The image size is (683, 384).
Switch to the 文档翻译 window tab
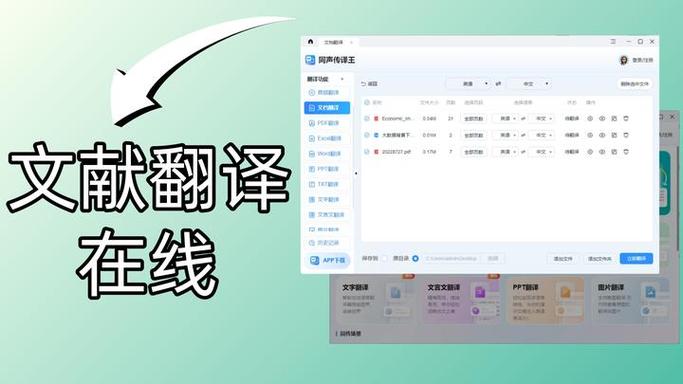(x=334, y=42)
